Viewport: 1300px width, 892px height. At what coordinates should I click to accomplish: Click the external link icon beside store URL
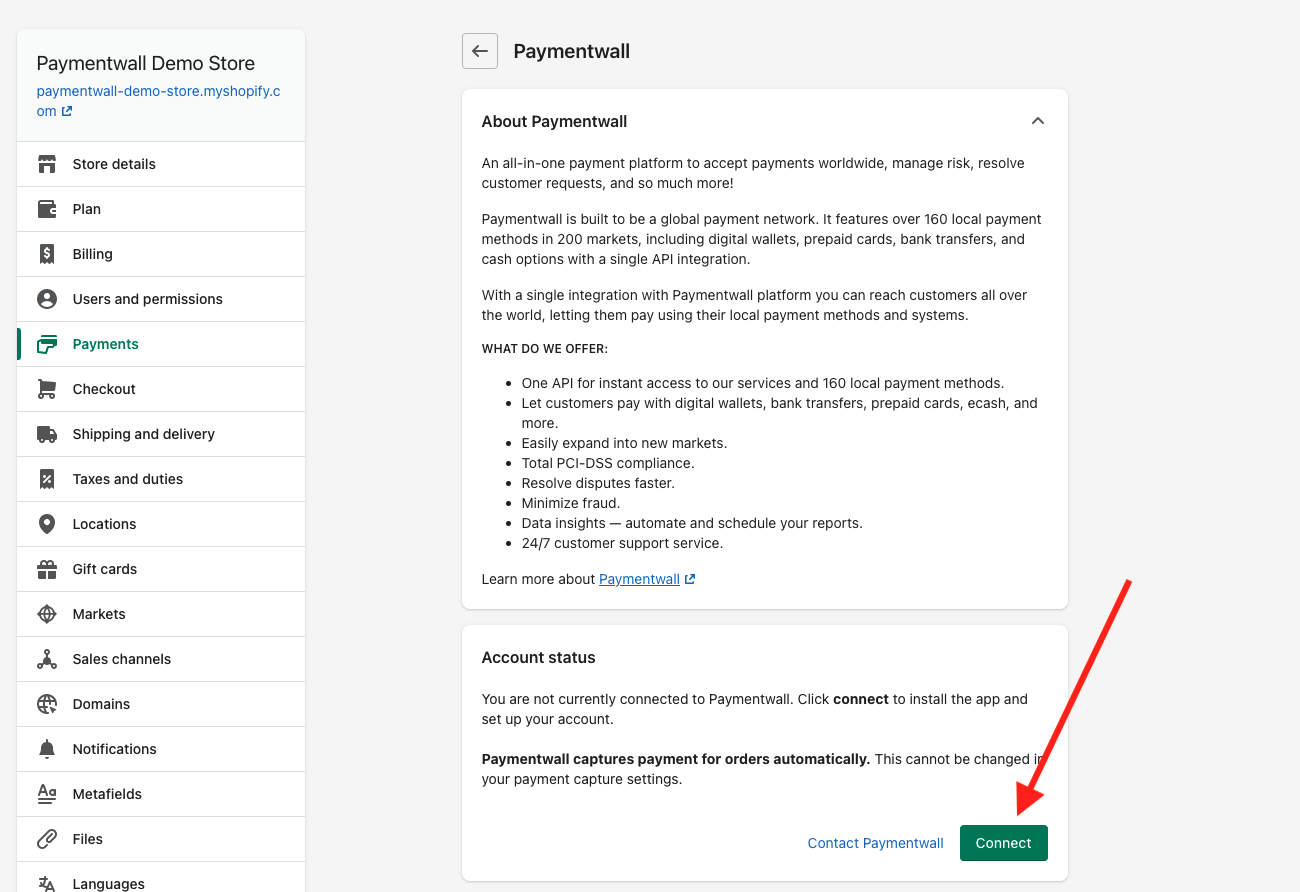67,111
